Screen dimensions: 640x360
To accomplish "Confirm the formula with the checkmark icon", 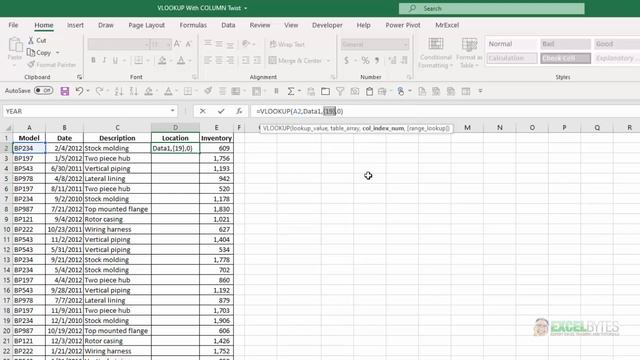I will (x=221, y=111).
